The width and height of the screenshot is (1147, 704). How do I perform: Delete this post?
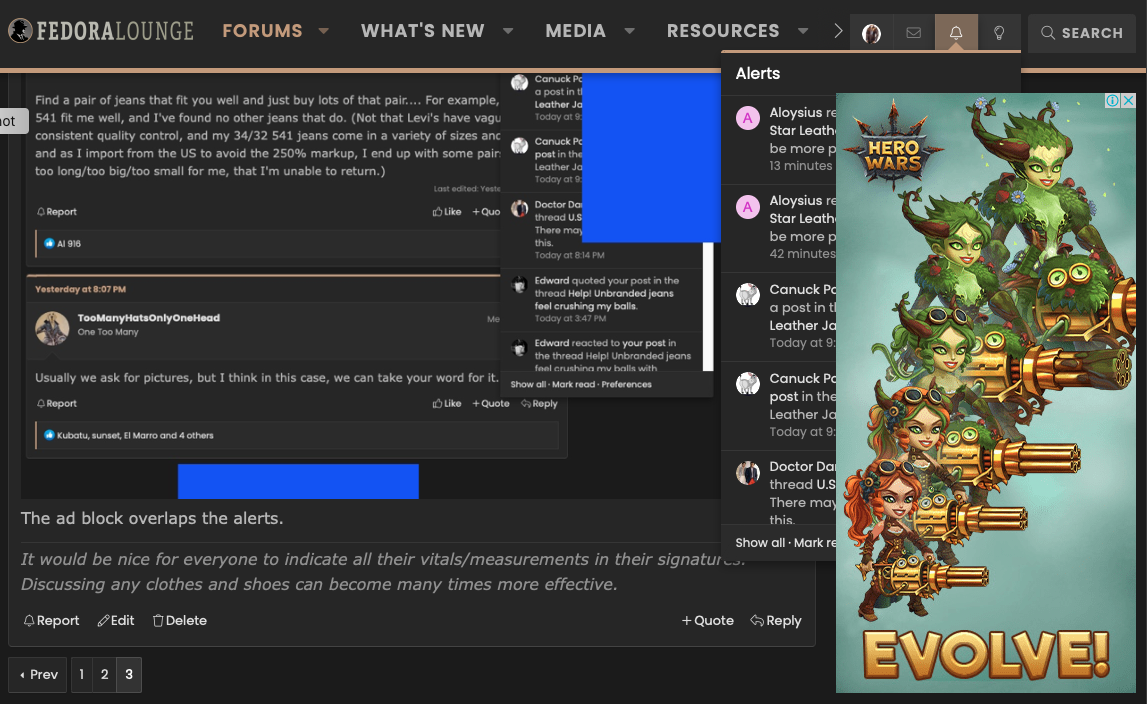tap(180, 621)
